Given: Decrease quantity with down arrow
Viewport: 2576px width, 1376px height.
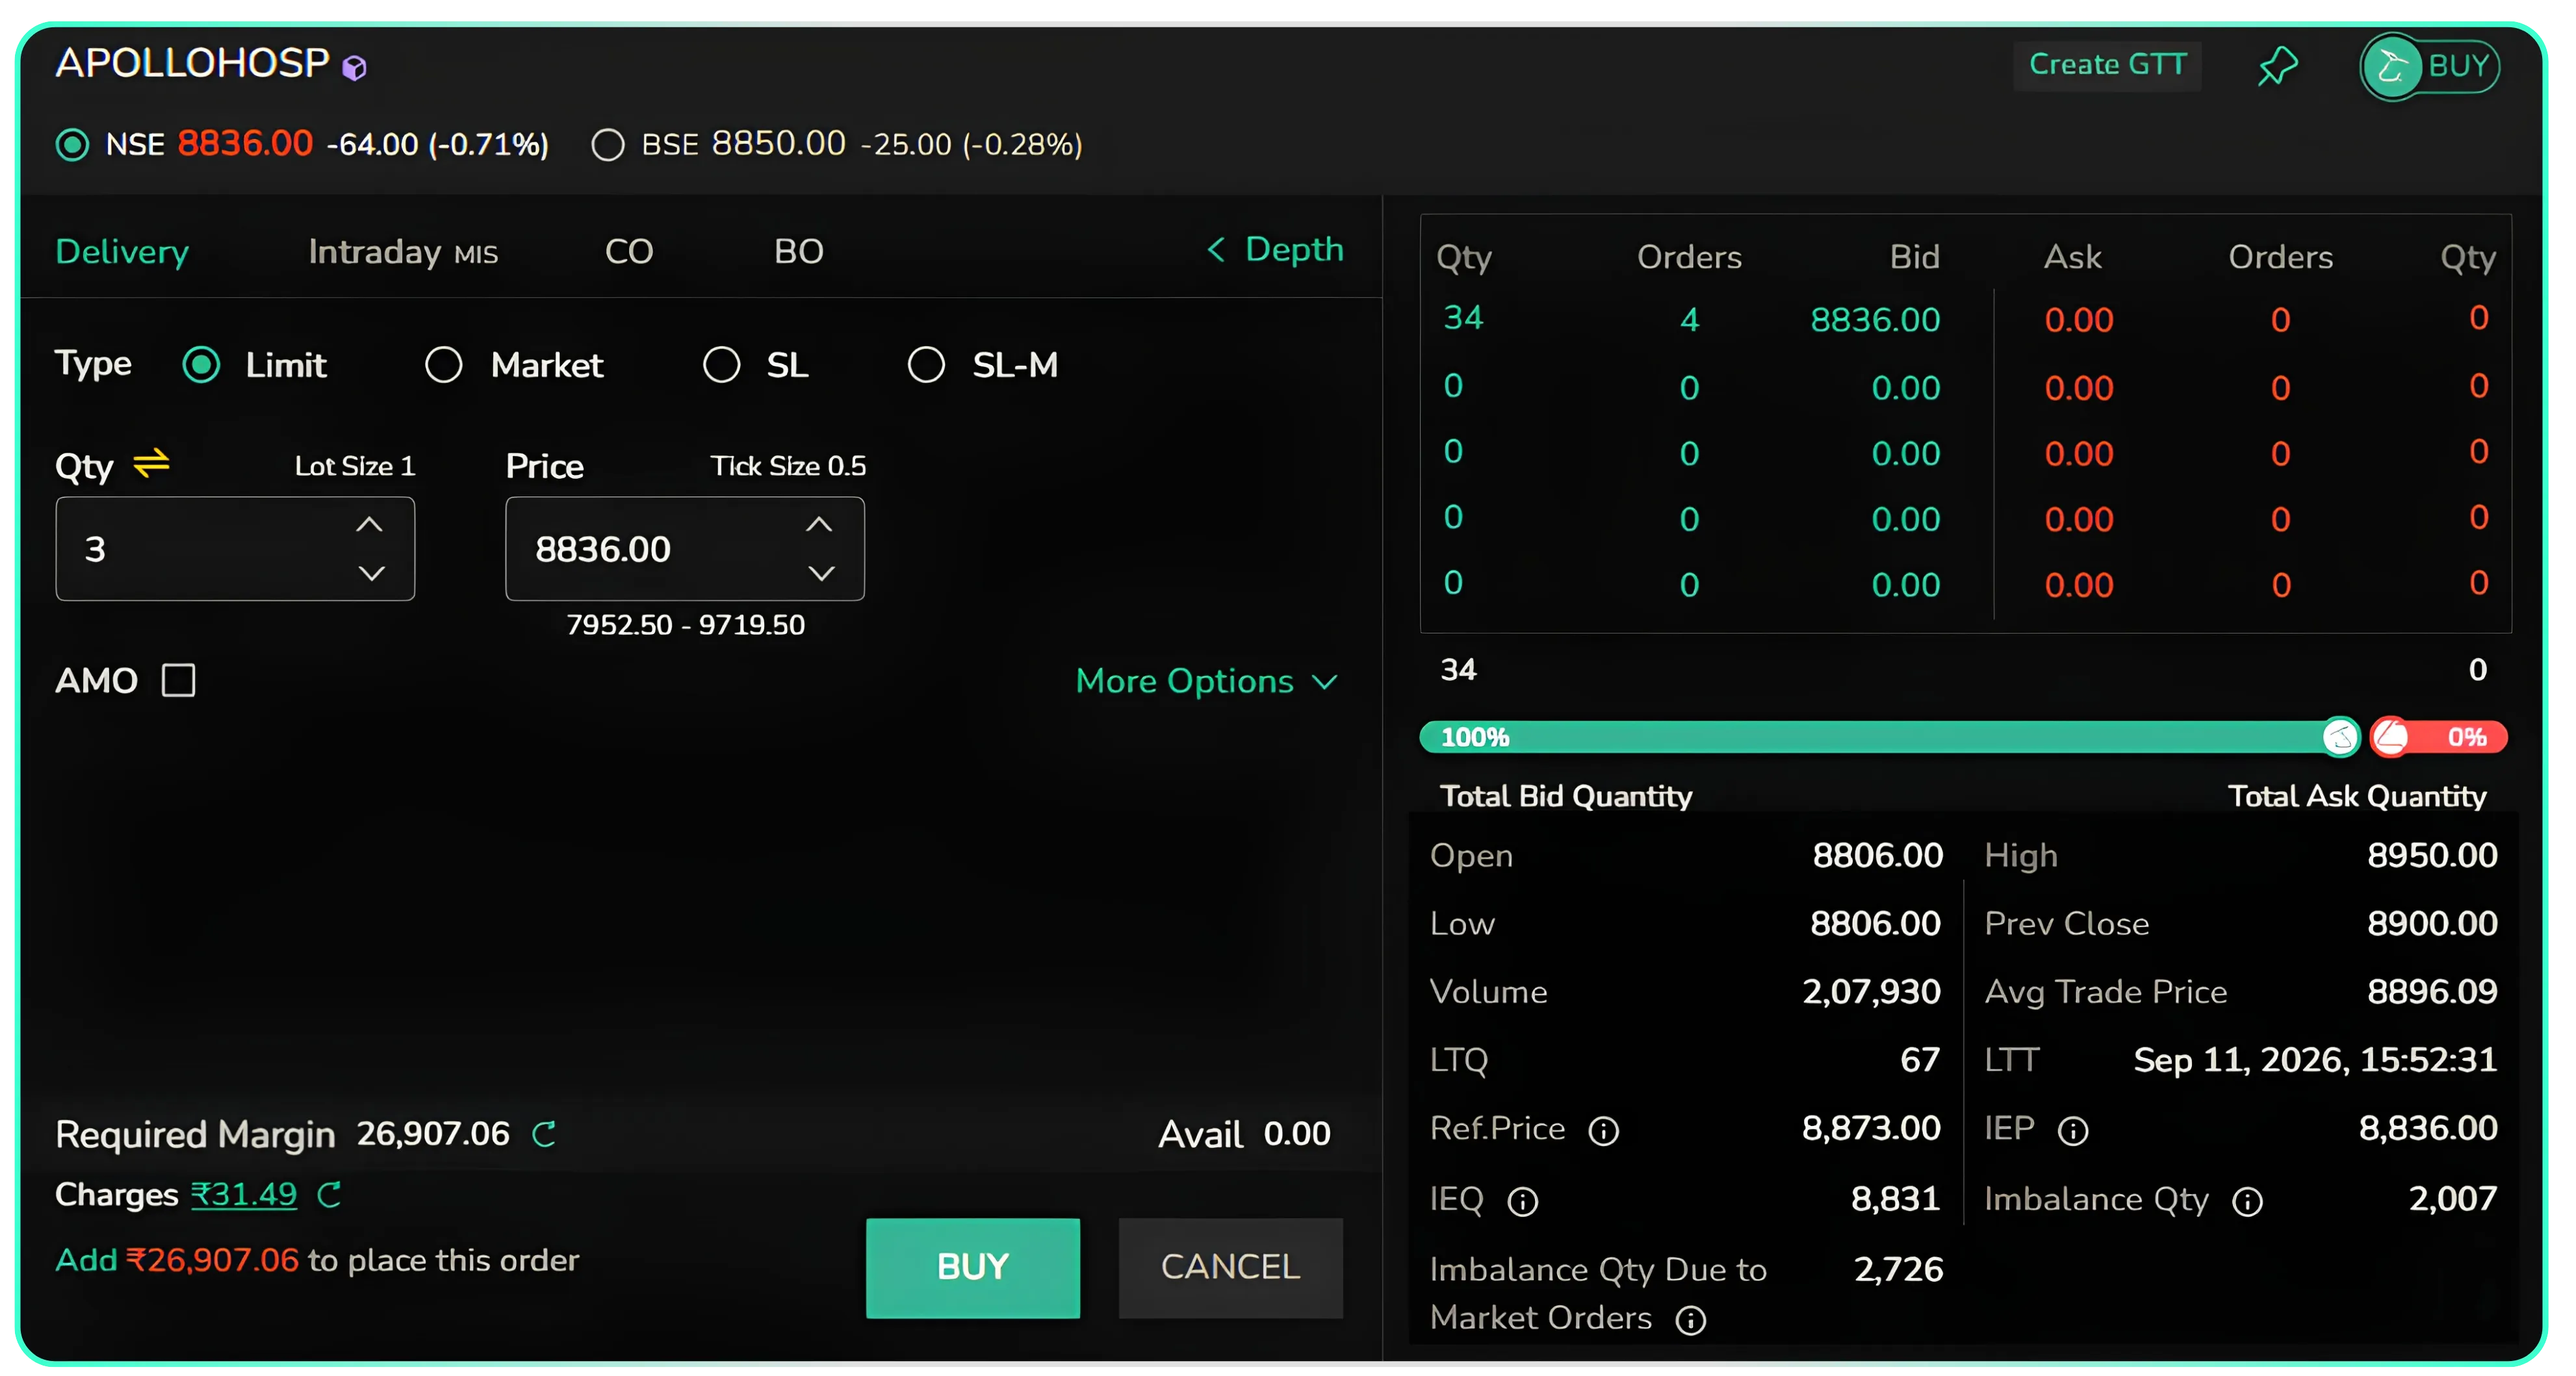Looking at the screenshot, I should coord(371,573).
